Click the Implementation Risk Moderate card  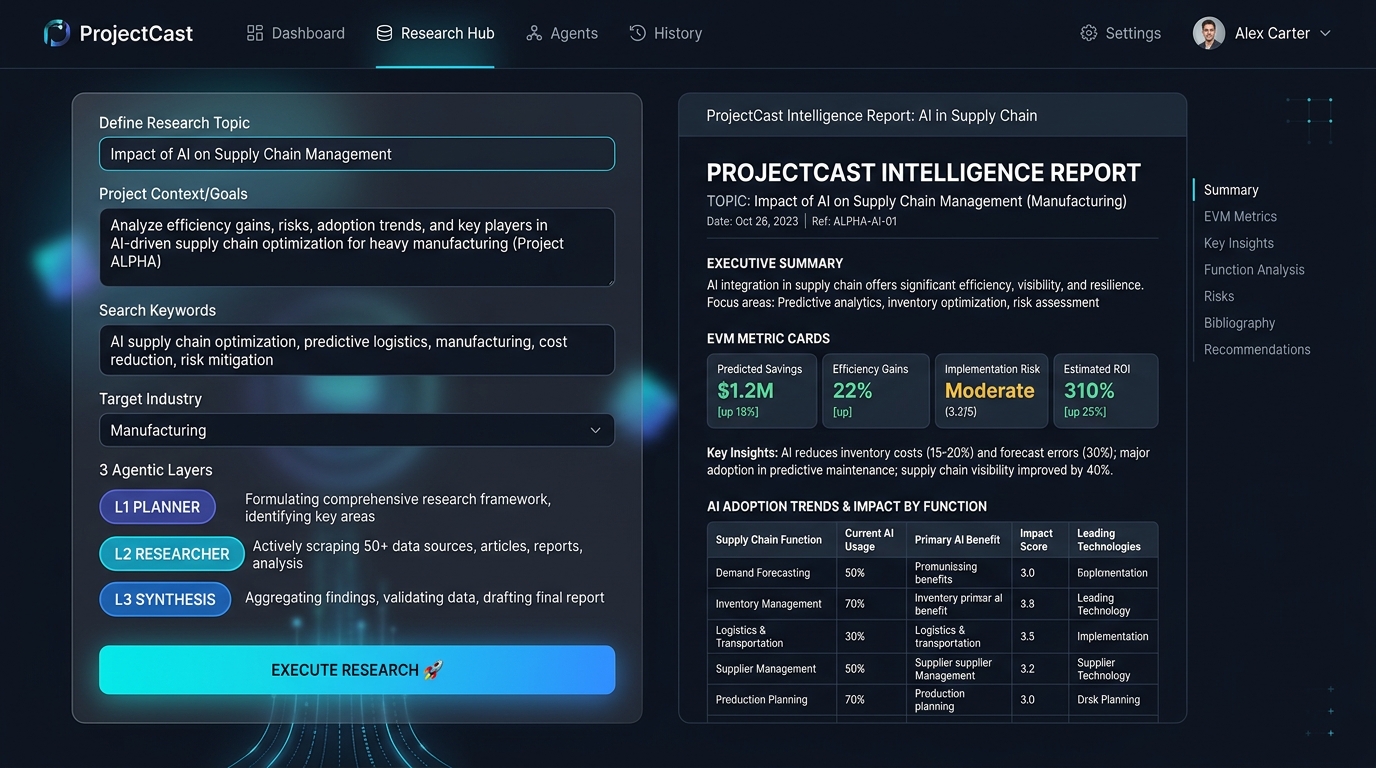pyautogui.click(x=992, y=390)
